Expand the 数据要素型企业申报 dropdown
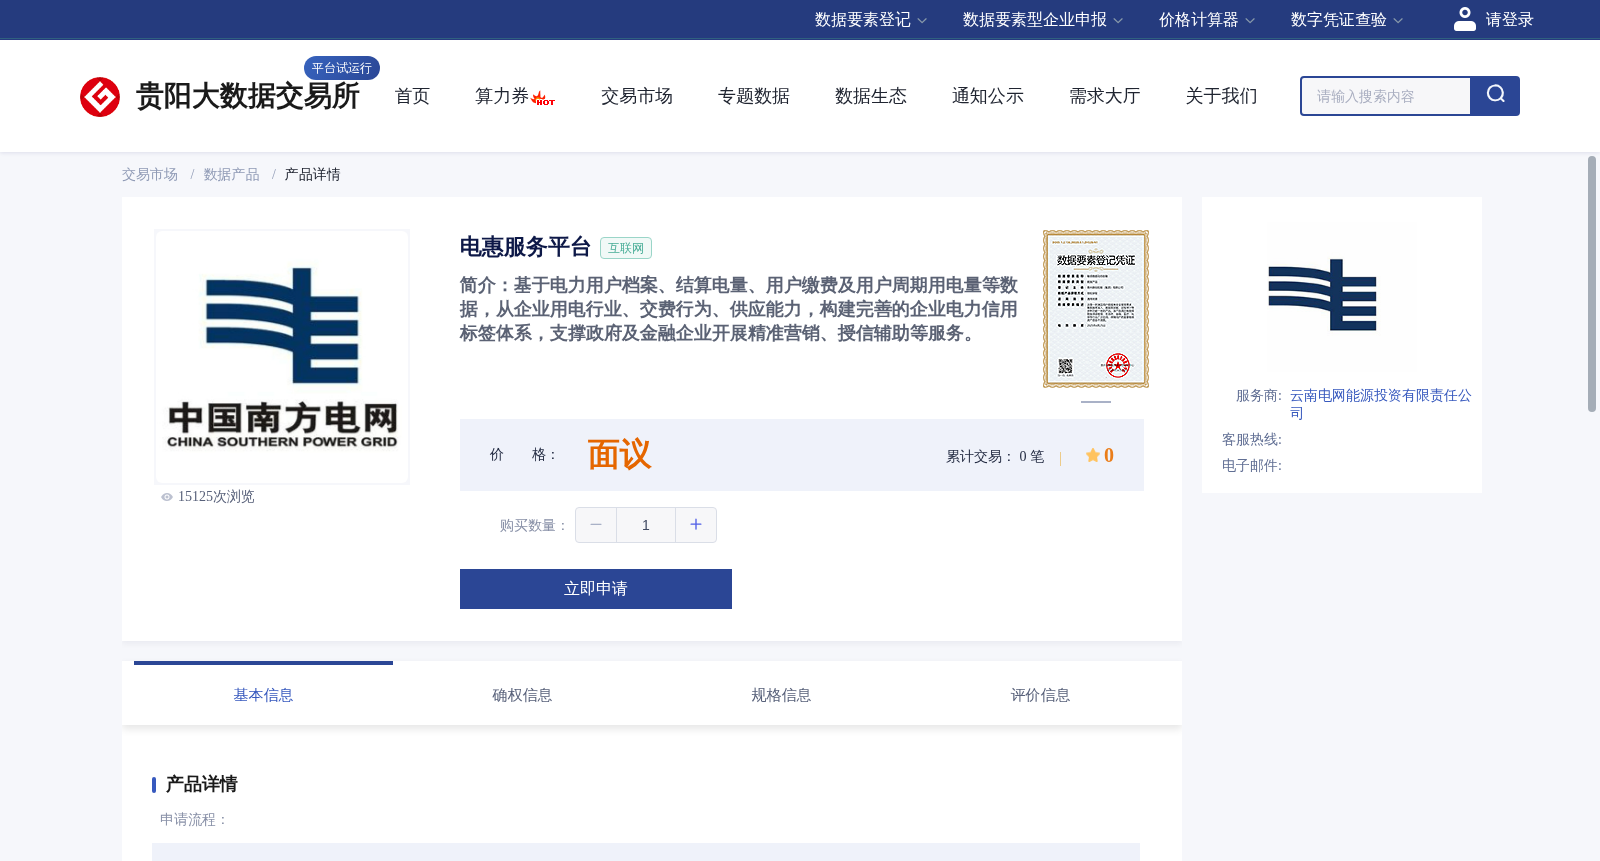Screen dimensions: 1600x861 [x=1042, y=20]
